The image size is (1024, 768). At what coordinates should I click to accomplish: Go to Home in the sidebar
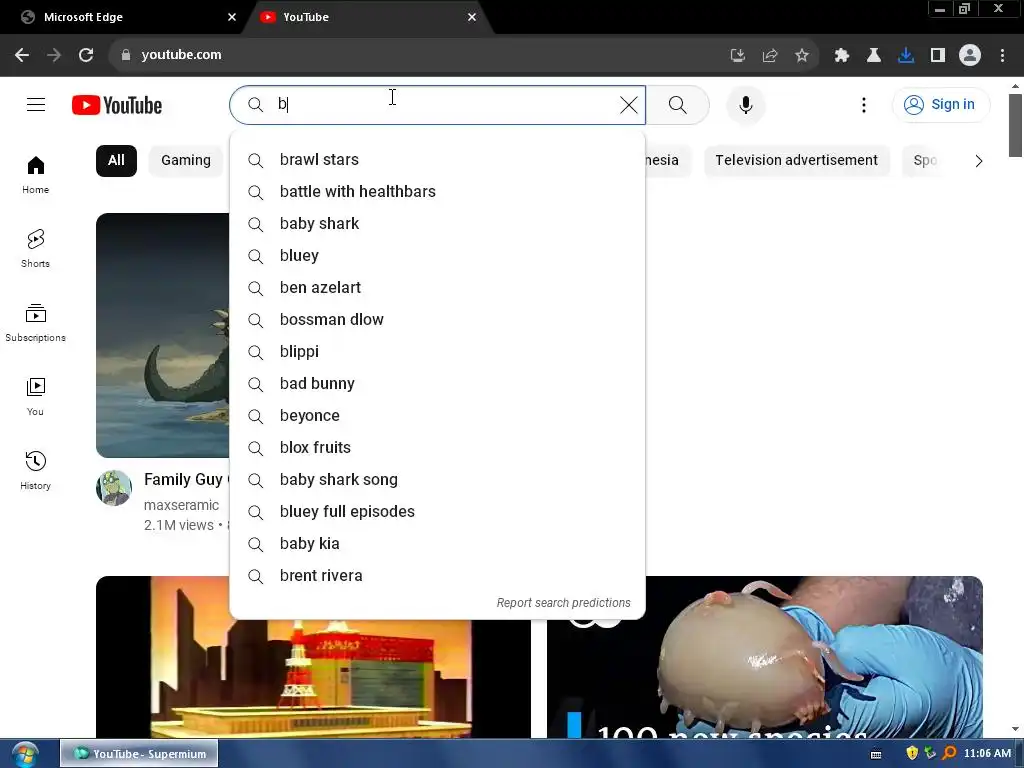35,175
